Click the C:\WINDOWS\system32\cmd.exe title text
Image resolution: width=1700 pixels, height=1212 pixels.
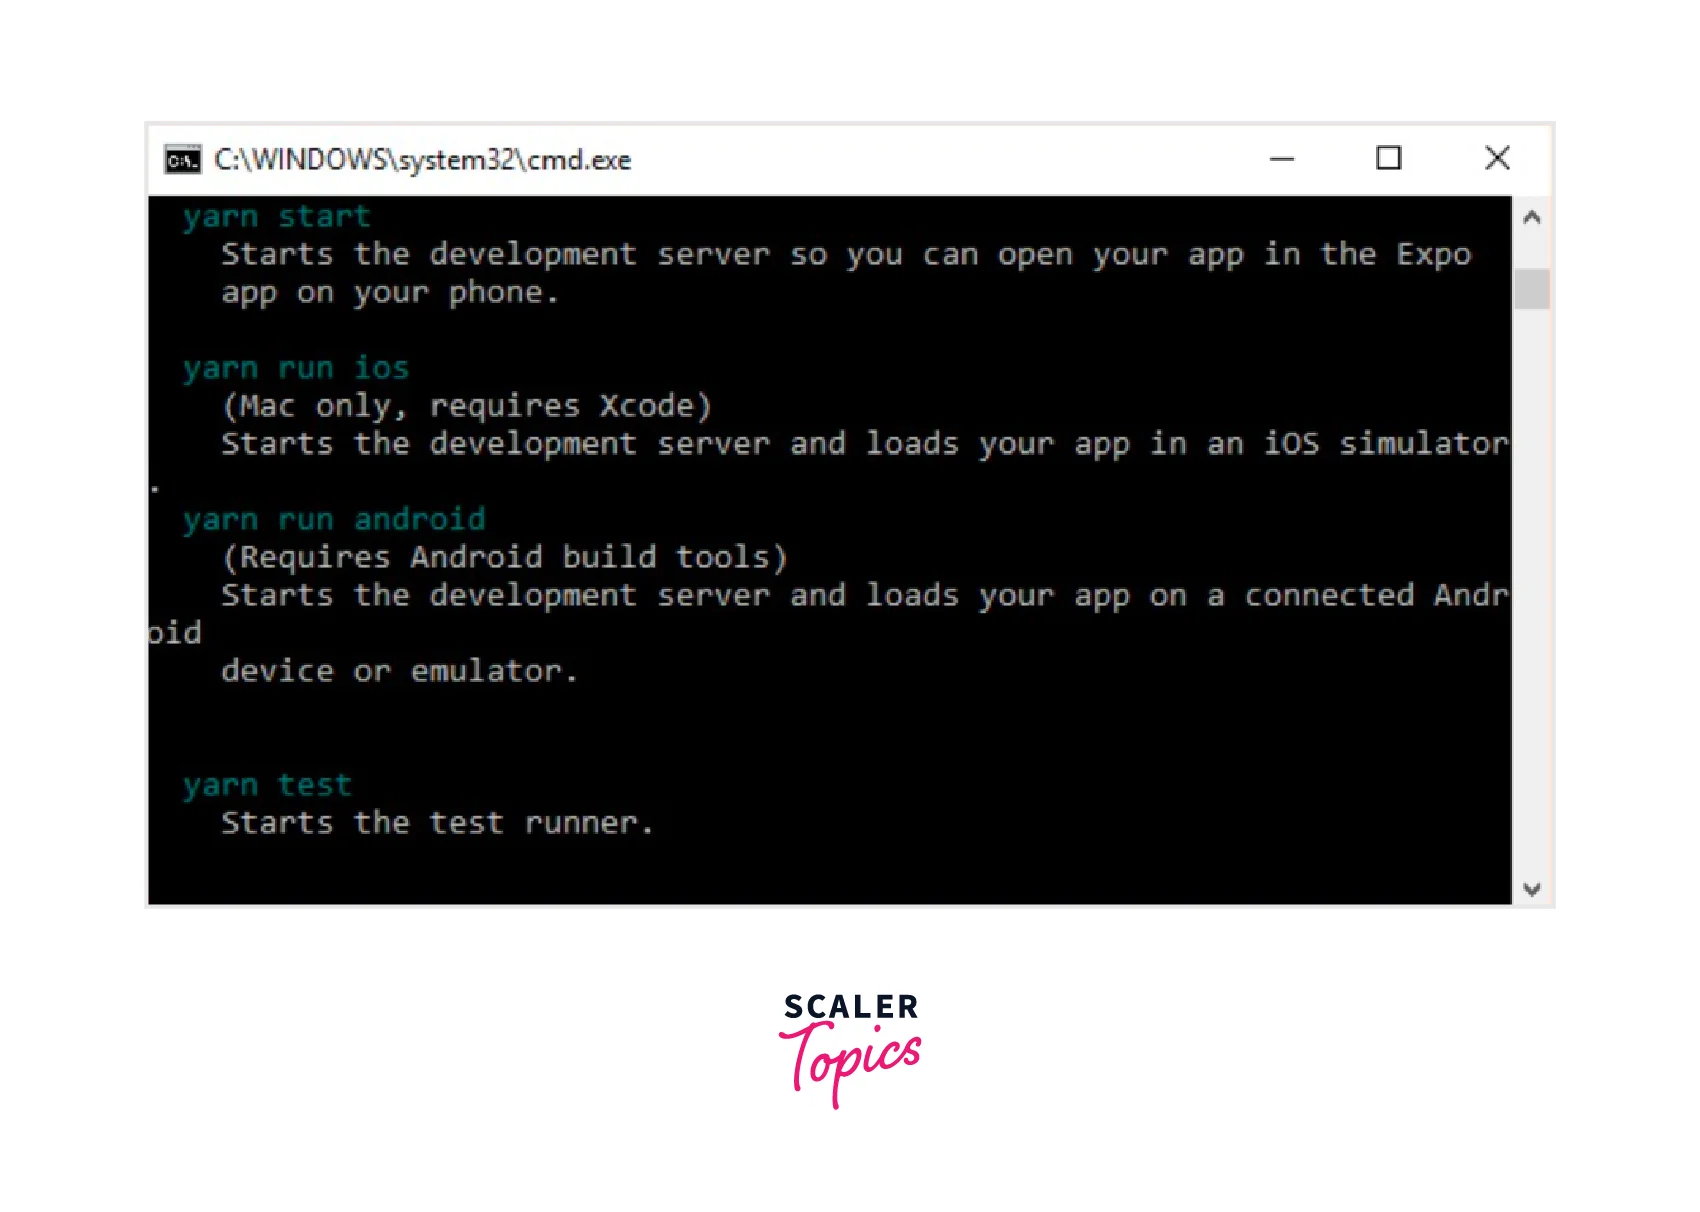pos(422,160)
